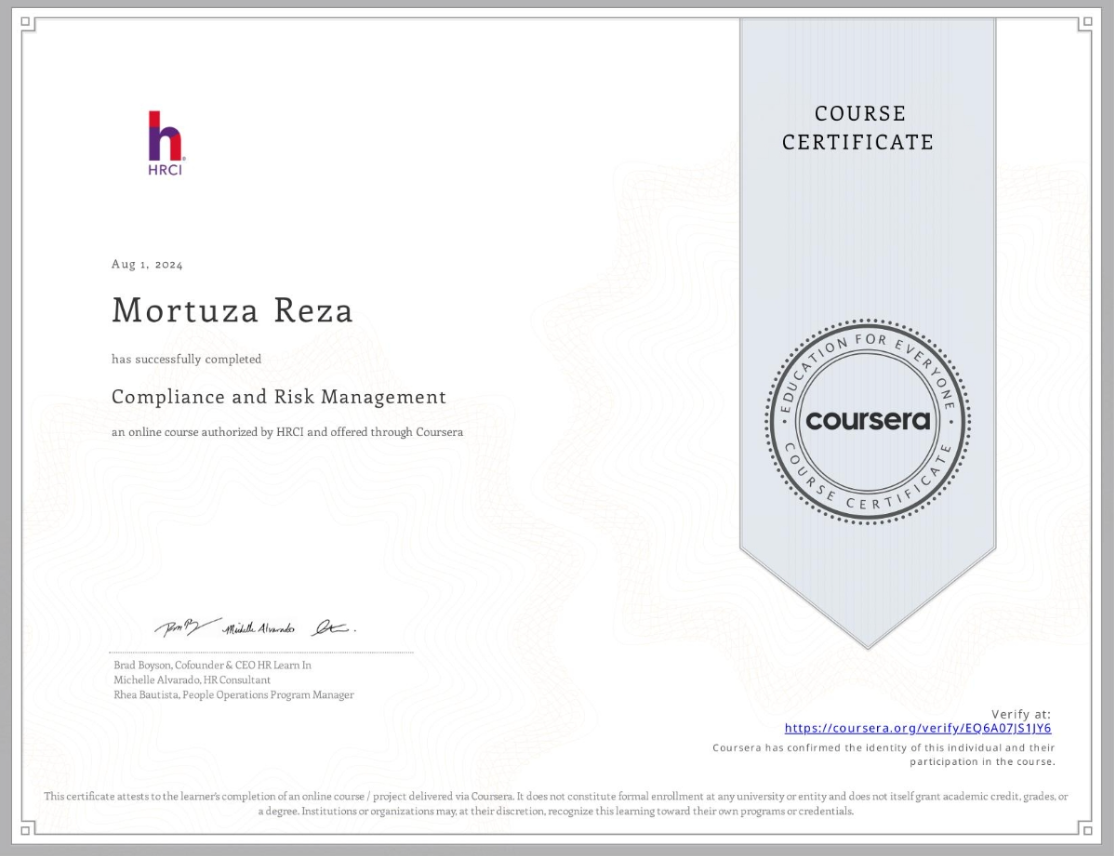The height and width of the screenshot is (856, 1114).
Task: Click the Coursera course certificate seal
Action: tap(867, 421)
